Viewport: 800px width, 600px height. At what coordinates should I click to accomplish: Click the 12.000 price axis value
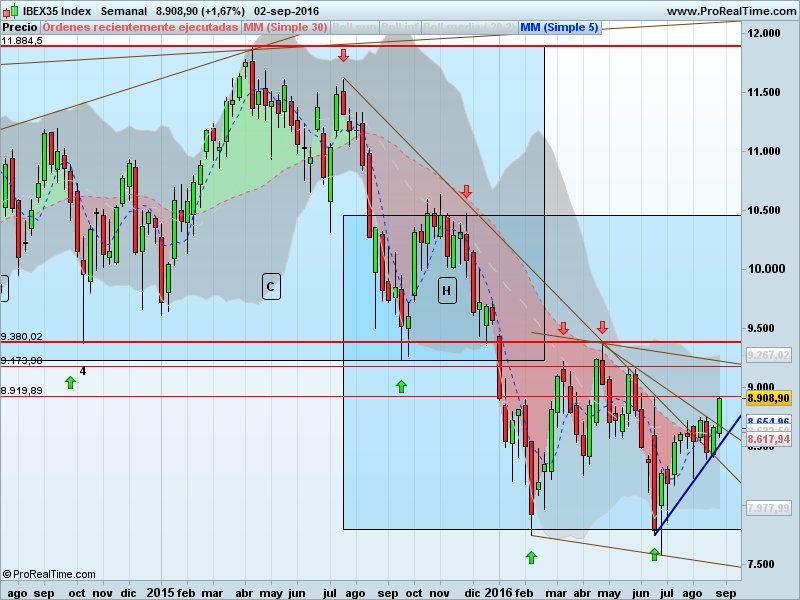pyautogui.click(x=763, y=33)
